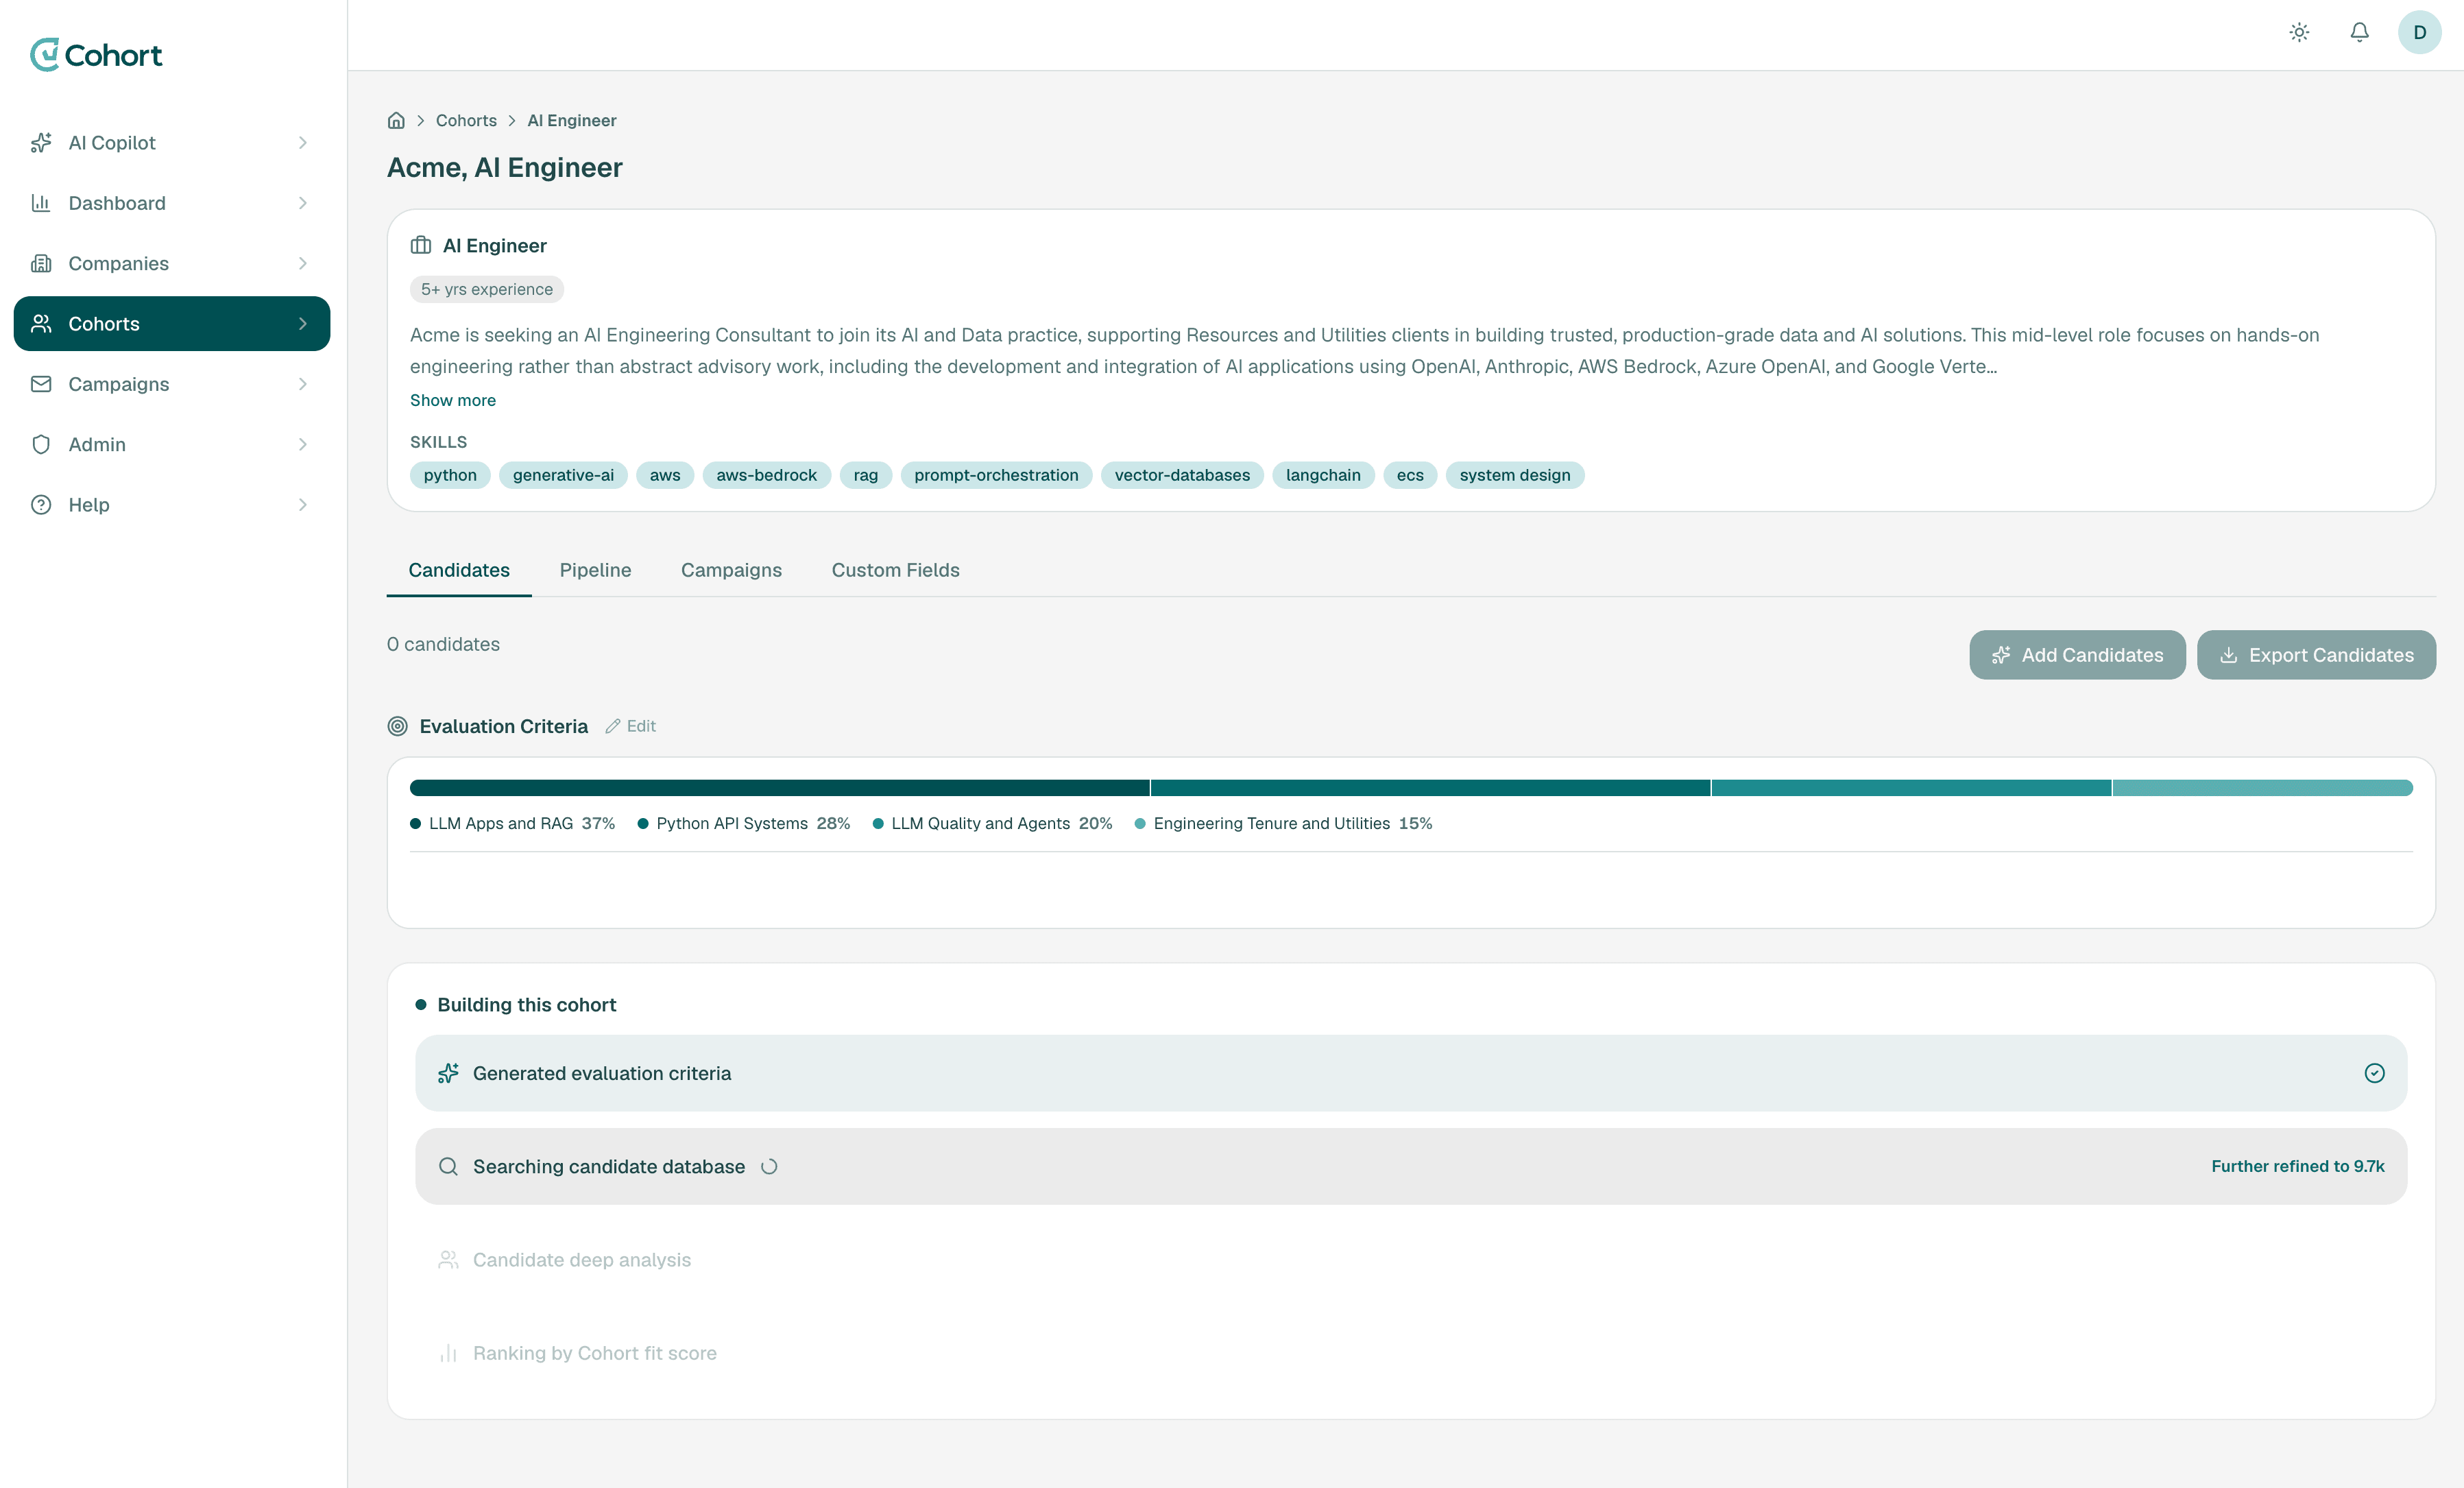Open the user avatar D menu

[x=2419, y=32]
